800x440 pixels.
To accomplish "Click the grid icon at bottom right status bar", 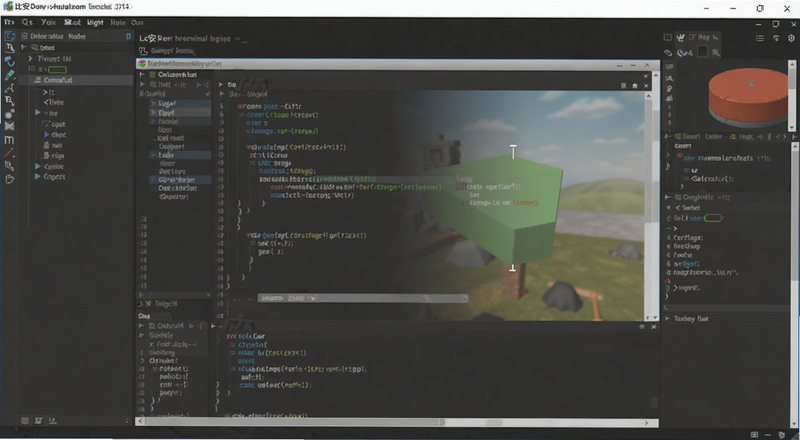I will 755,434.
